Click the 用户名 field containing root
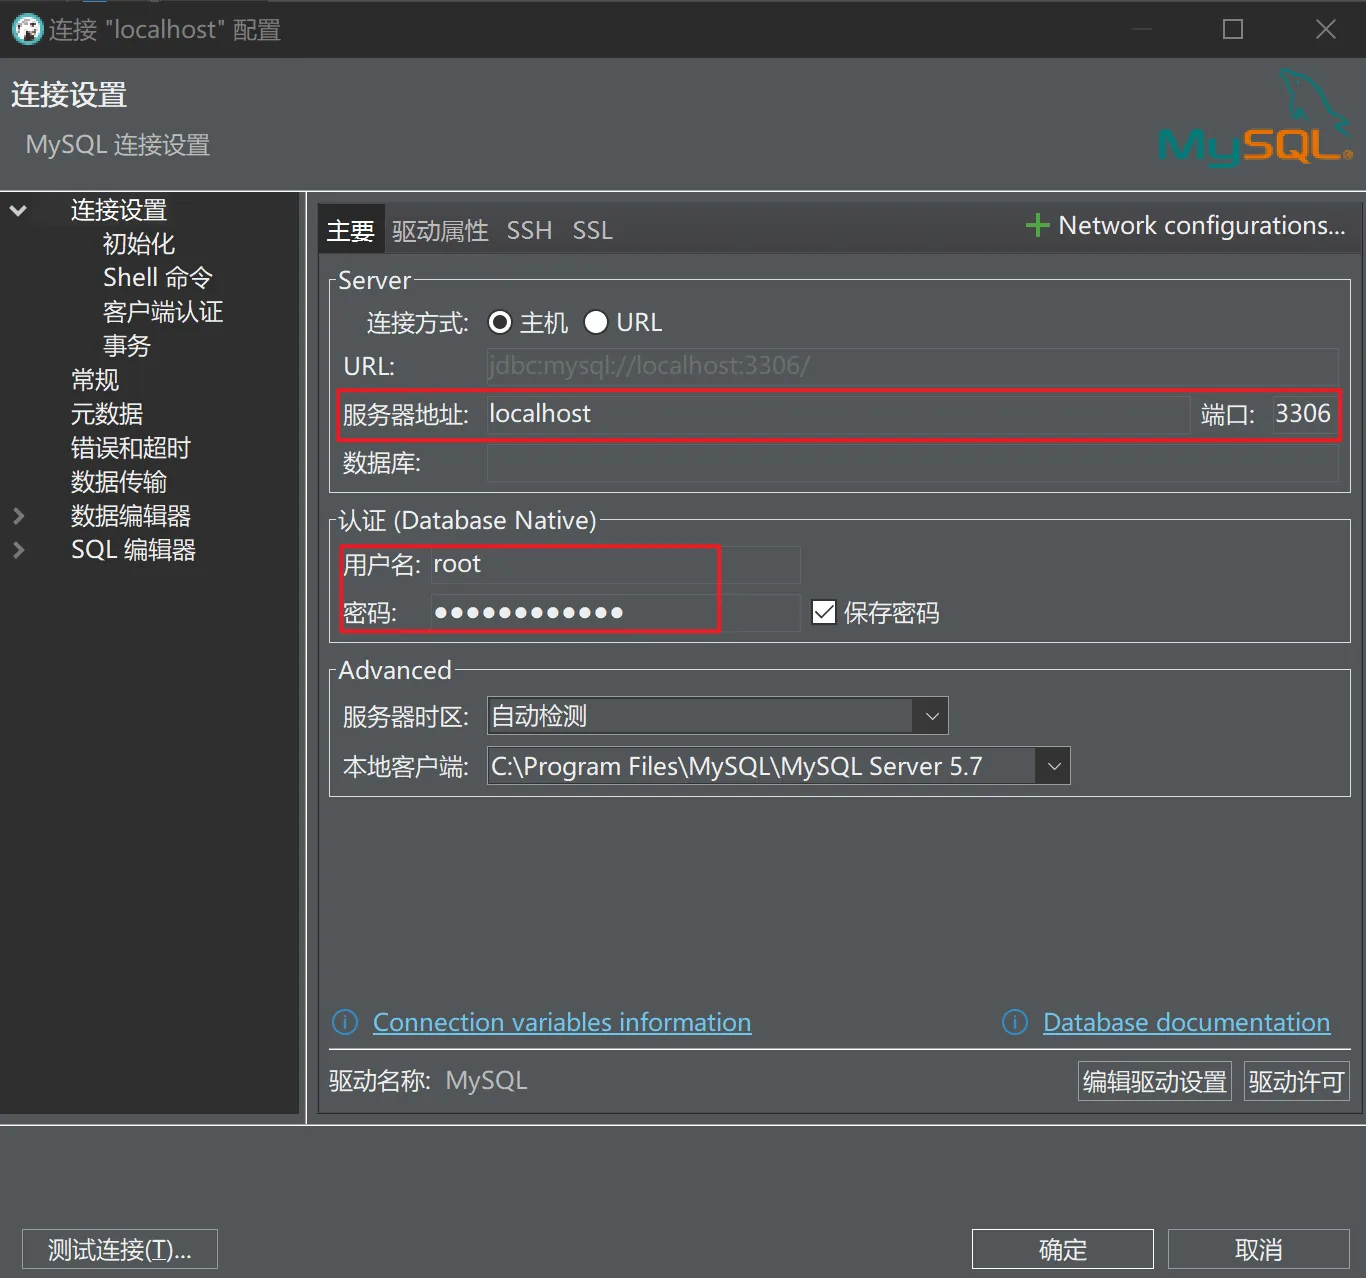1366x1278 pixels. (x=616, y=564)
